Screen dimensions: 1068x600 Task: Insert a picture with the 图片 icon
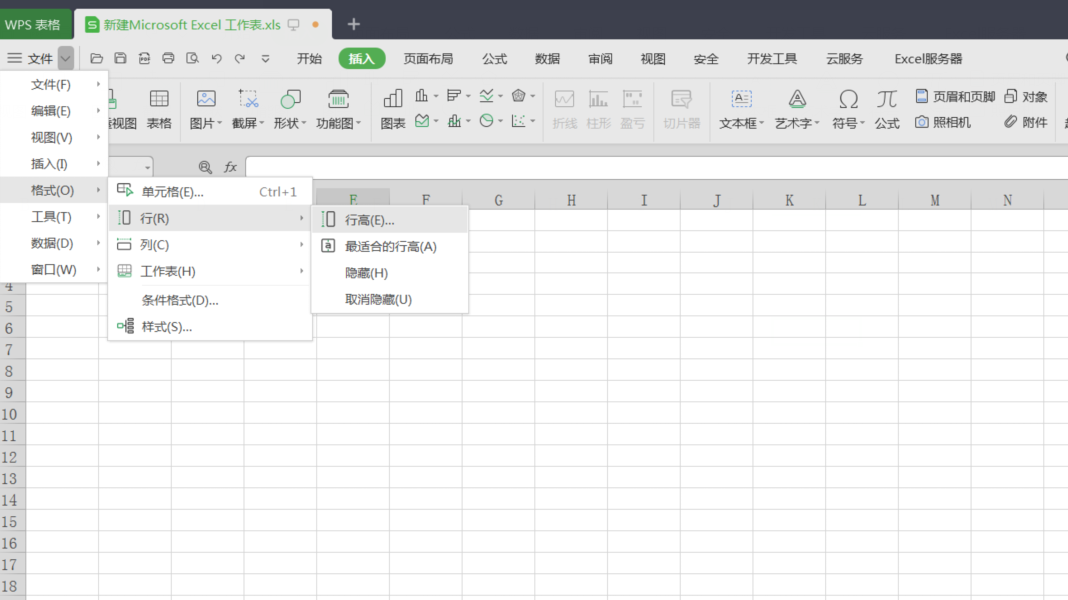tap(206, 109)
